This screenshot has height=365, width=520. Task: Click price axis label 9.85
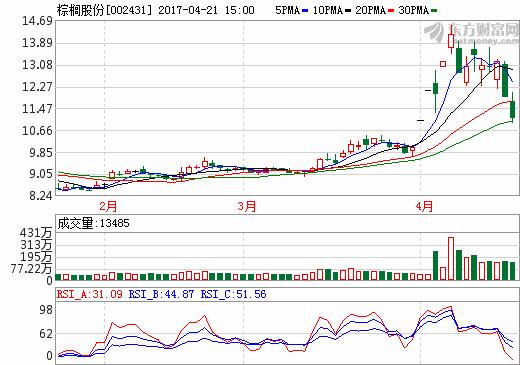41,153
